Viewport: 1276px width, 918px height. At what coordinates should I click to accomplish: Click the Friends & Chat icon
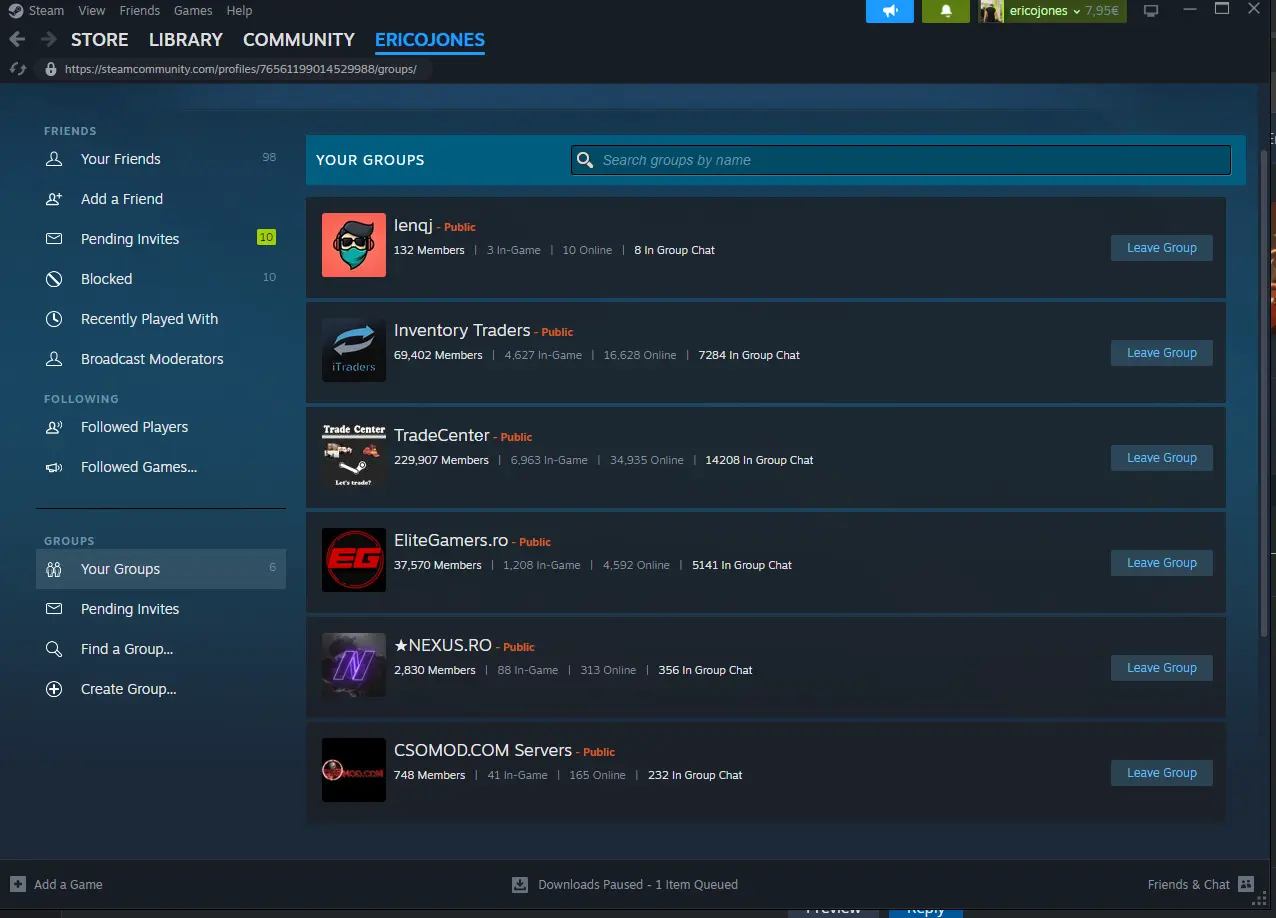(1245, 884)
